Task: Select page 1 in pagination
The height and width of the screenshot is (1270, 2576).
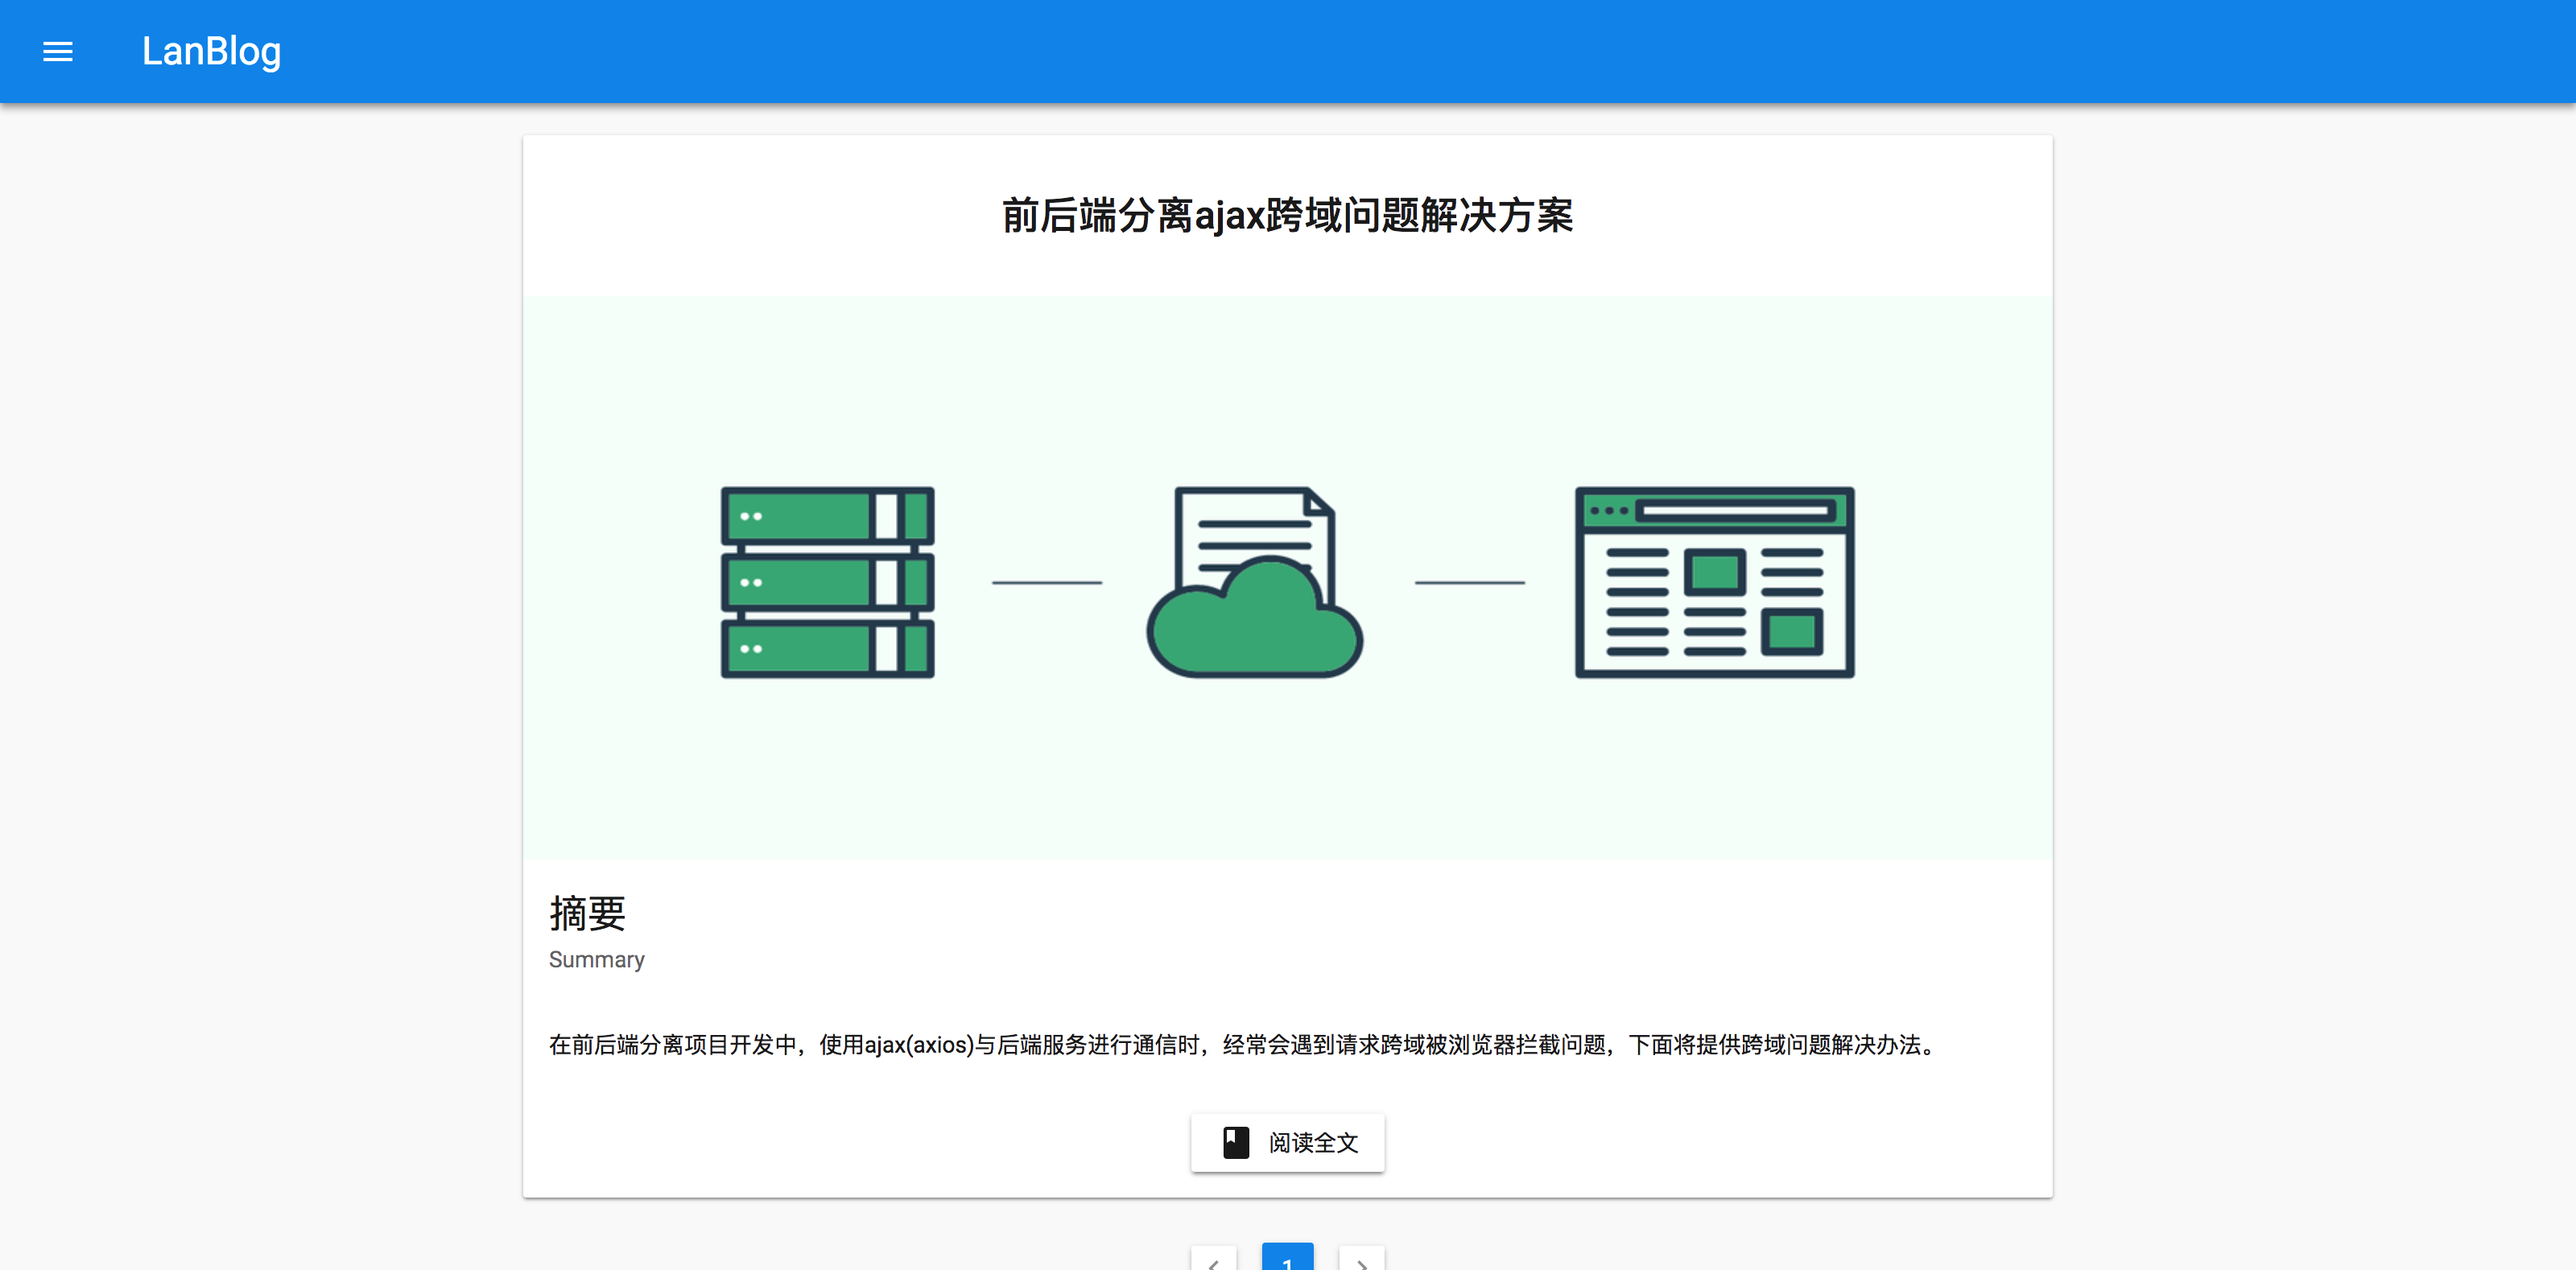Action: [x=1287, y=1259]
